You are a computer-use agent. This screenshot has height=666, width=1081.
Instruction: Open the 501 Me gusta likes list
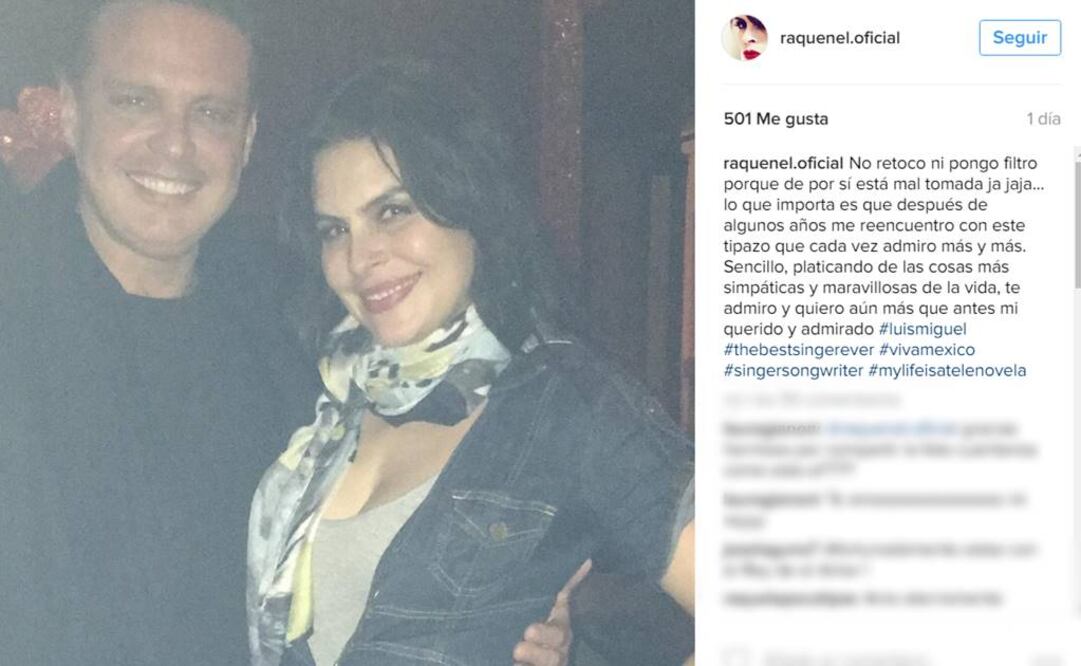click(x=776, y=119)
